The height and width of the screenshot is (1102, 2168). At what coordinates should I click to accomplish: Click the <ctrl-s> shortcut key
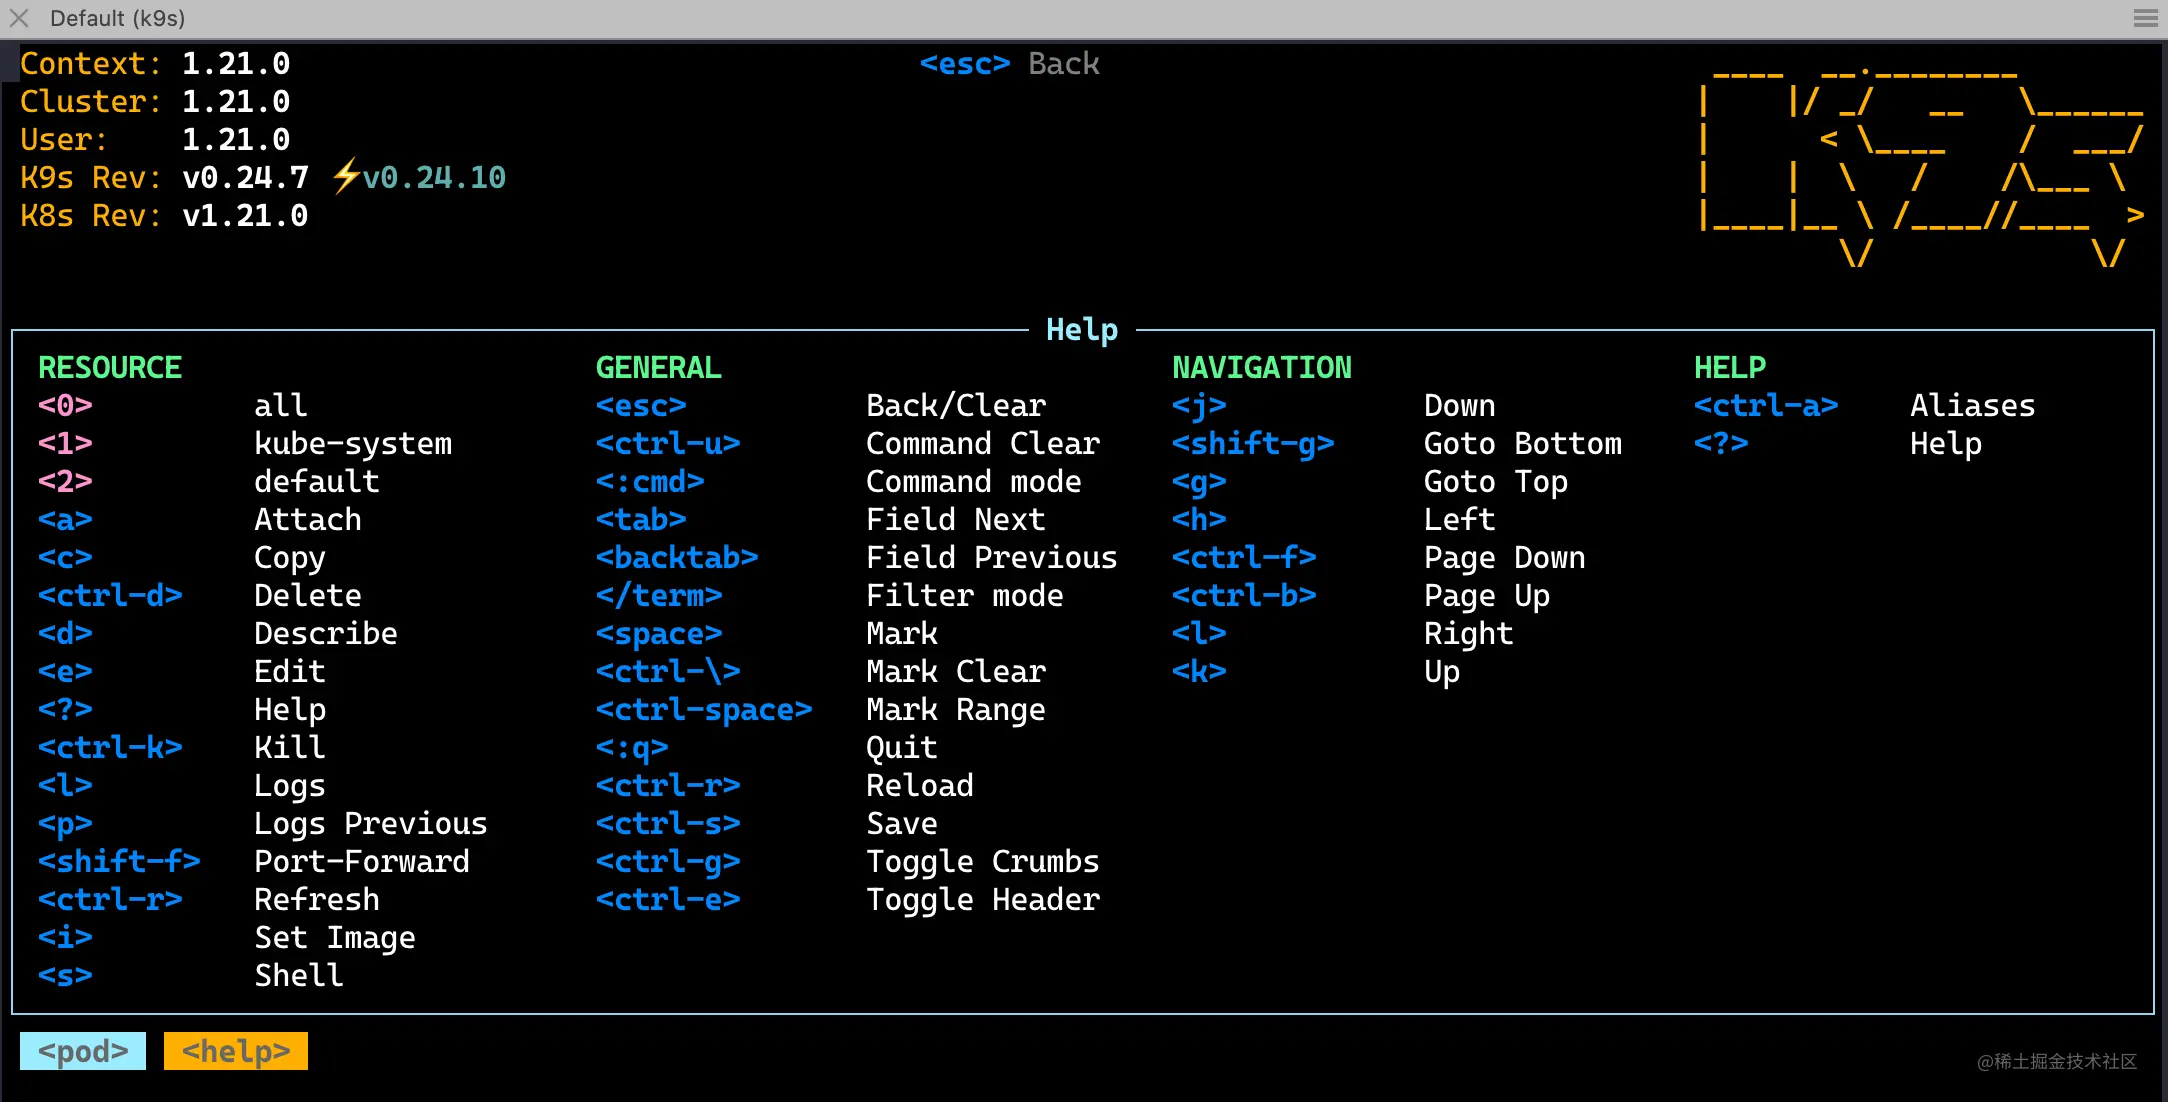click(x=668, y=824)
